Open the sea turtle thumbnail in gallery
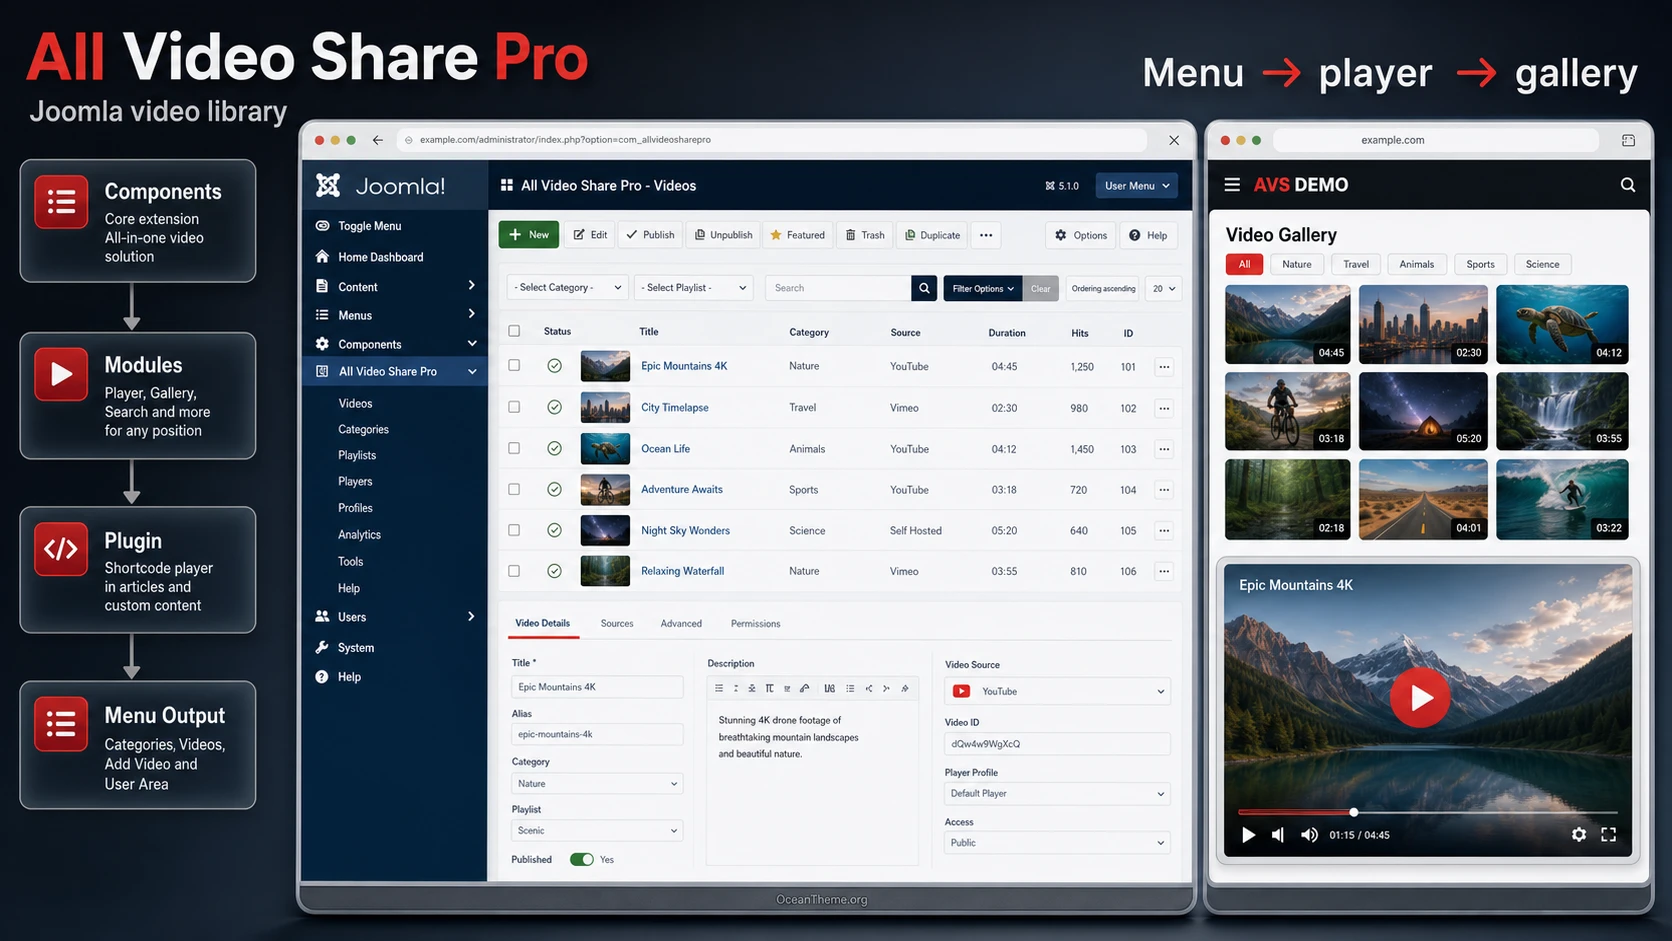This screenshot has height=941, width=1672. pyautogui.click(x=1562, y=324)
